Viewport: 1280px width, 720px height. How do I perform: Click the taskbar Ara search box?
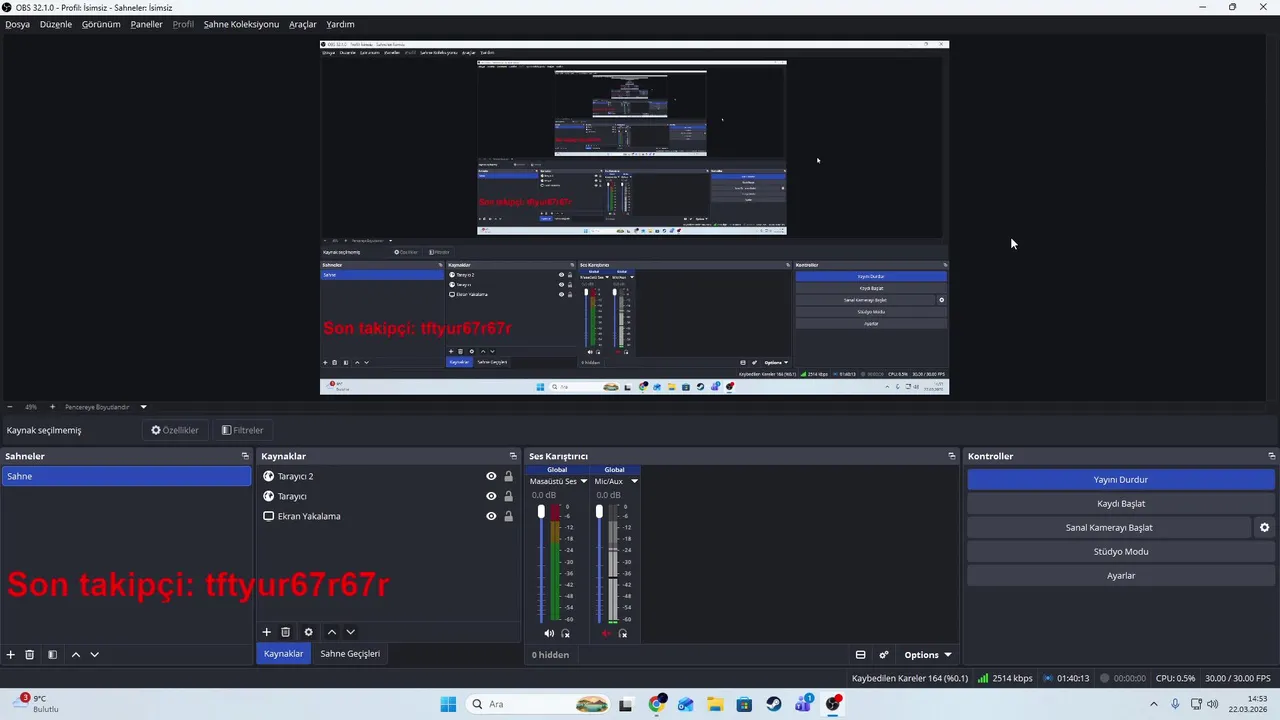coord(540,704)
